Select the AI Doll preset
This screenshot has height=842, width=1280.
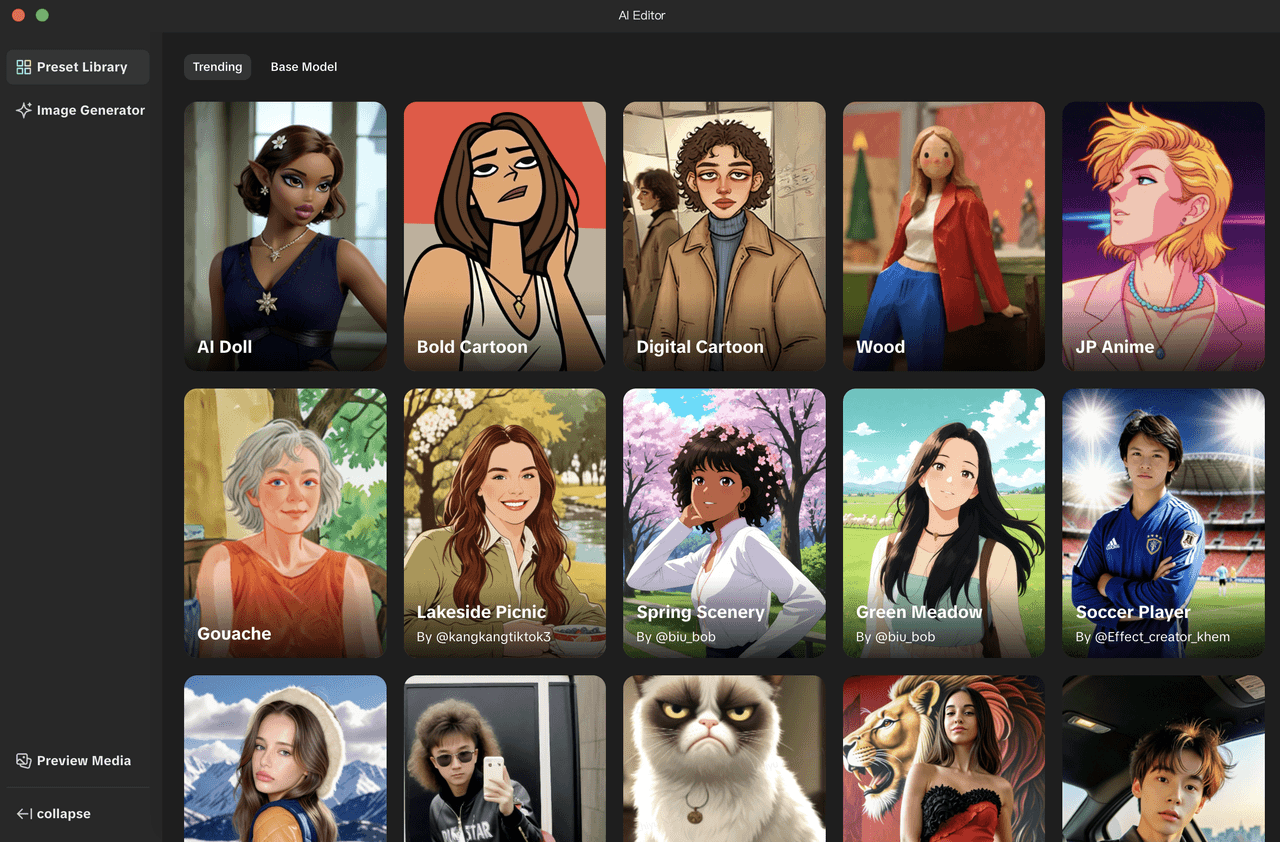[x=285, y=236]
